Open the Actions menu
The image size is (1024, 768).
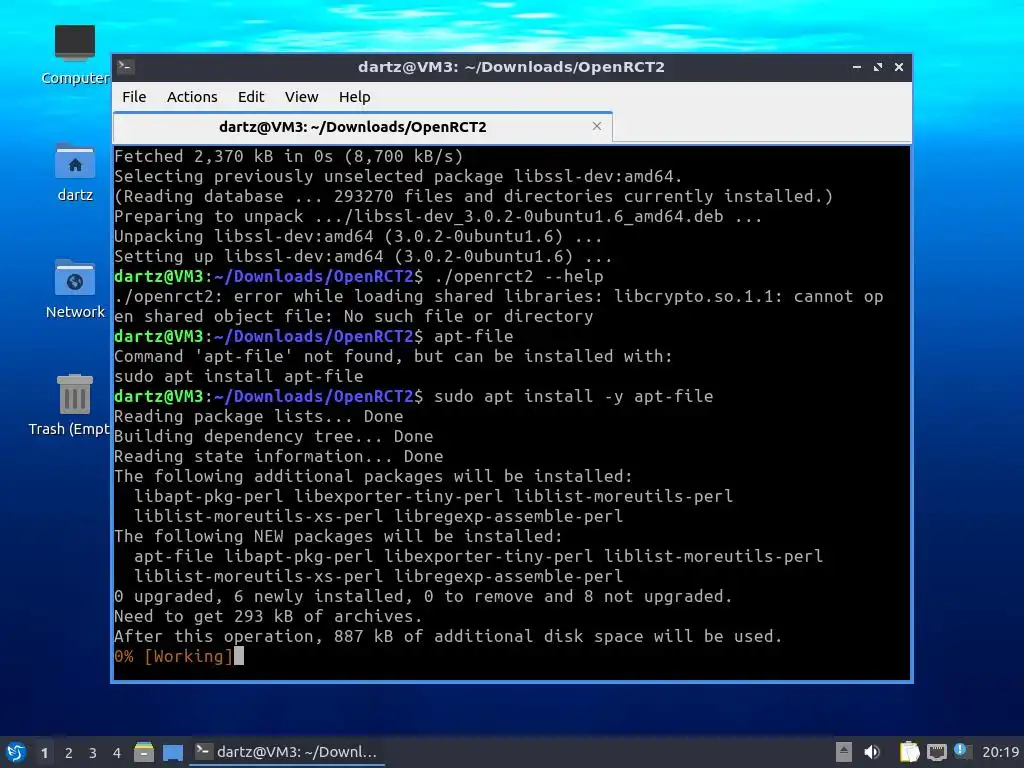[192, 97]
